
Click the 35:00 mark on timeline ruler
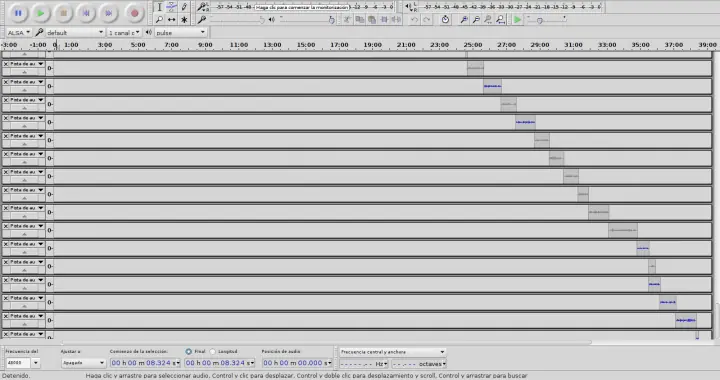point(640,45)
